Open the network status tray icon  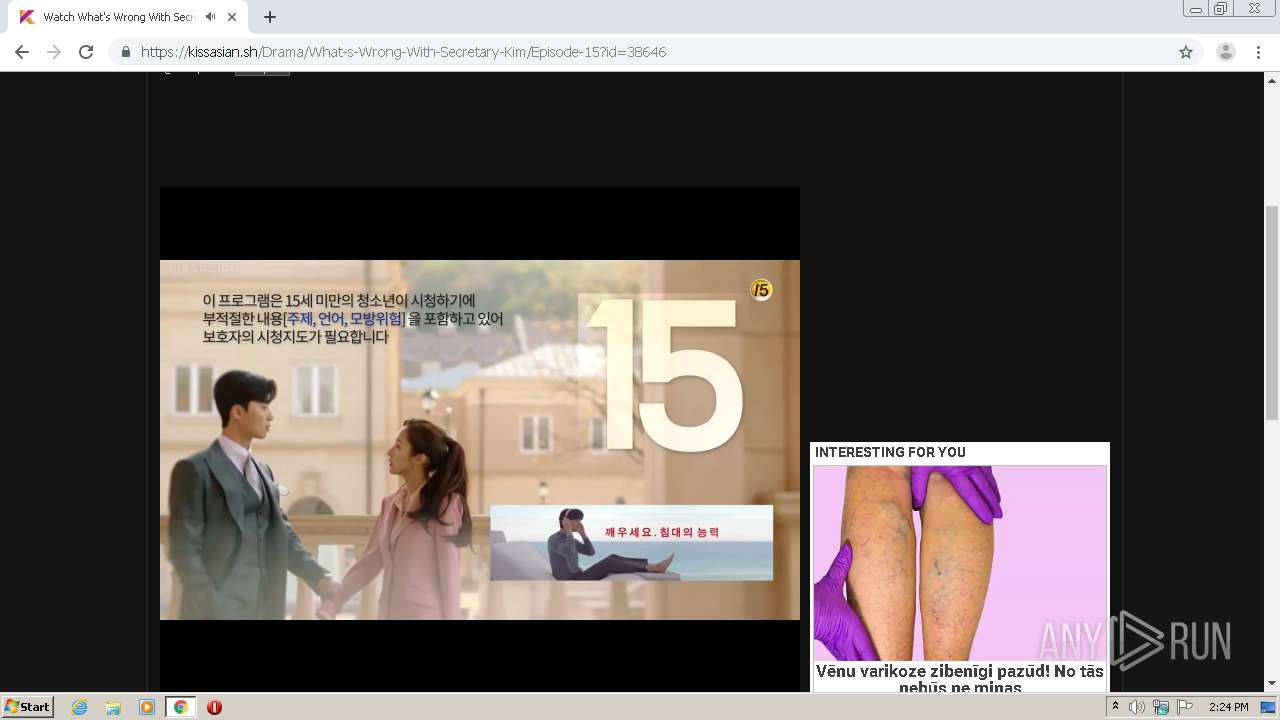click(1161, 707)
